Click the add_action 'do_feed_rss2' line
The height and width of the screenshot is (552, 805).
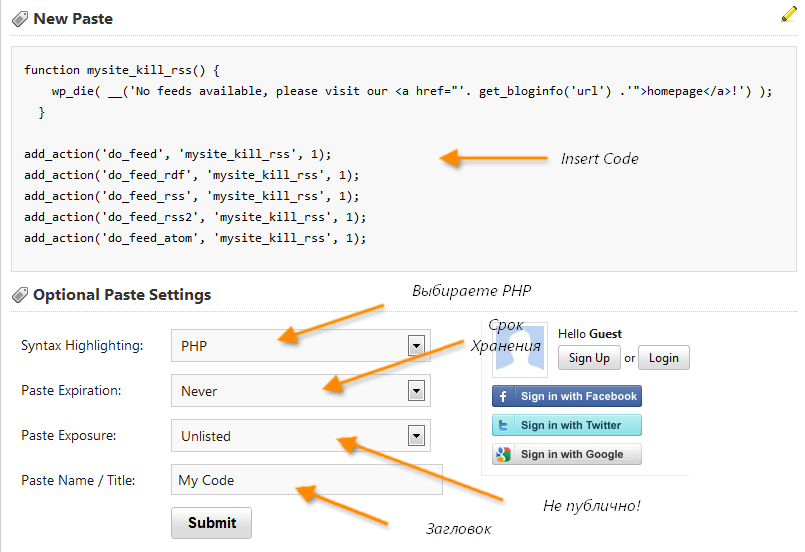[195, 218]
